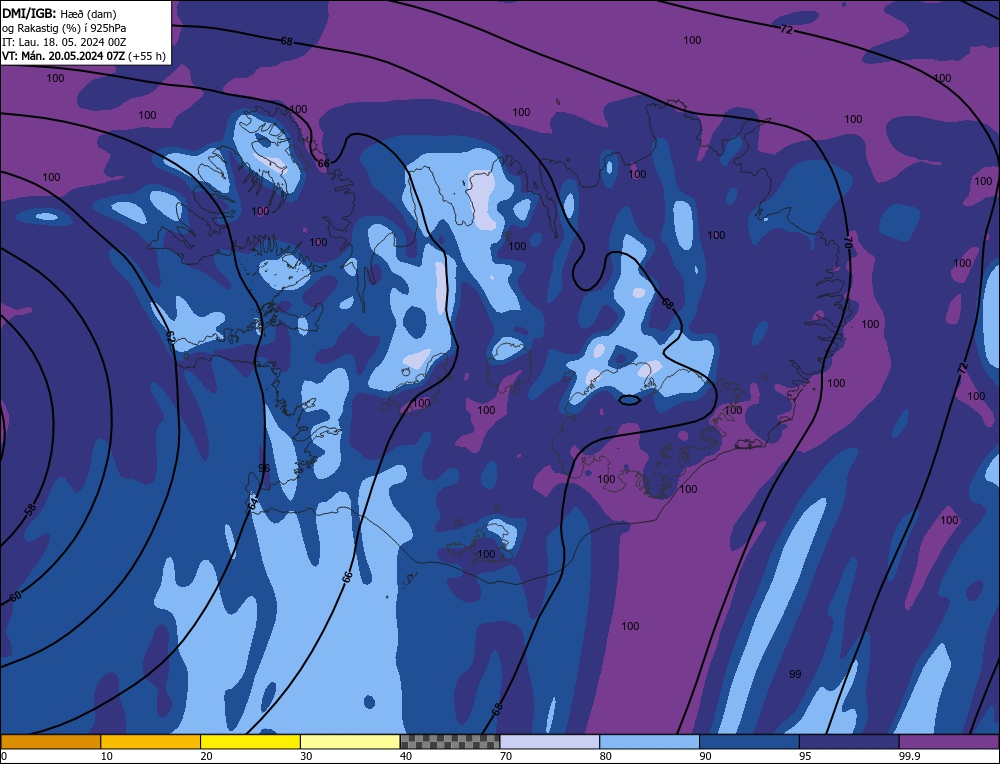Click the 'VT: Mán. 20.05.2024 07Z (+55 h)' line
1000x764 pixels.
(x=84, y=56)
